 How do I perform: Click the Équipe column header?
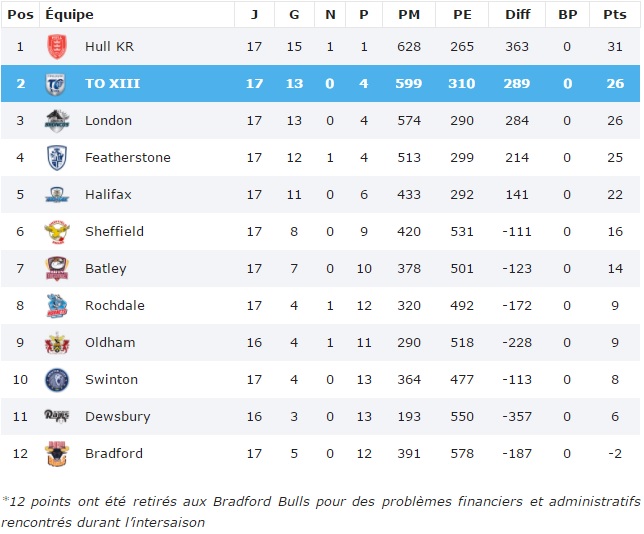pos(69,14)
